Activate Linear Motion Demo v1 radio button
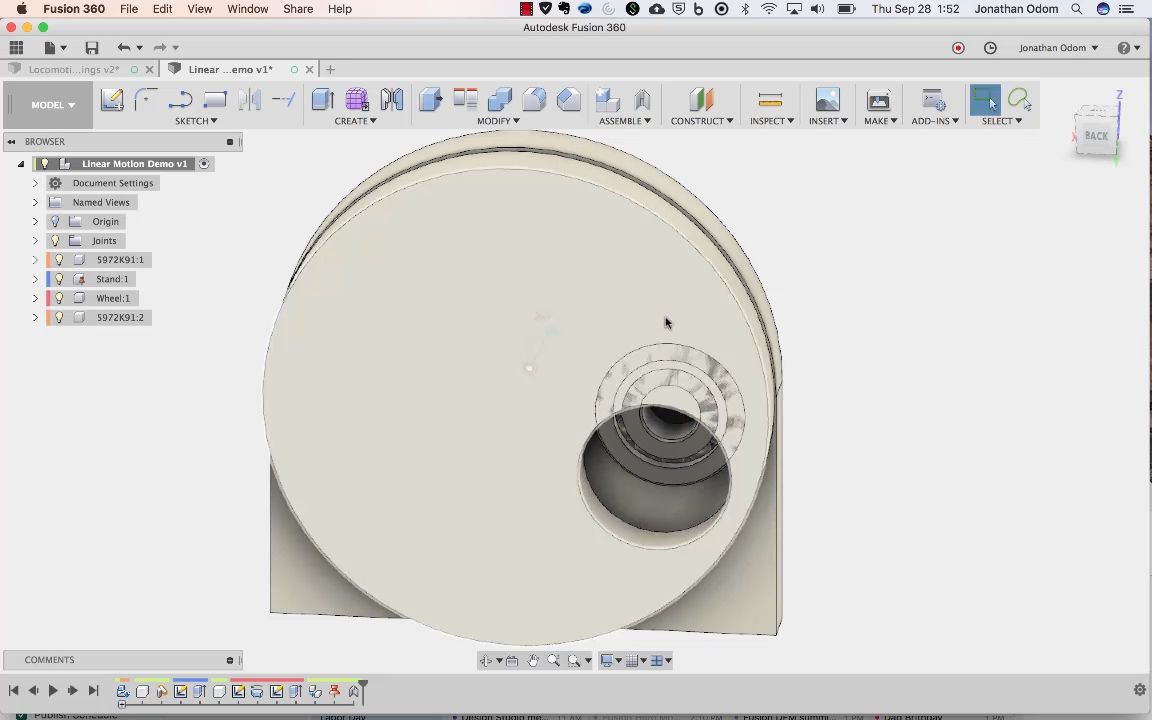The image size is (1152, 720). pyautogui.click(x=204, y=164)
